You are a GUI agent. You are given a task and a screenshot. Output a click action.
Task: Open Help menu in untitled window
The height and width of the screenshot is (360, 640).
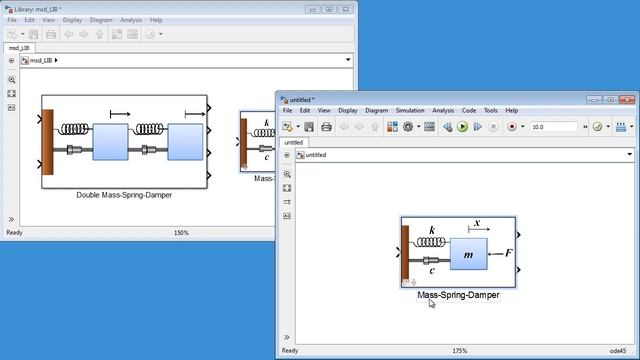(x=511, y=110)
